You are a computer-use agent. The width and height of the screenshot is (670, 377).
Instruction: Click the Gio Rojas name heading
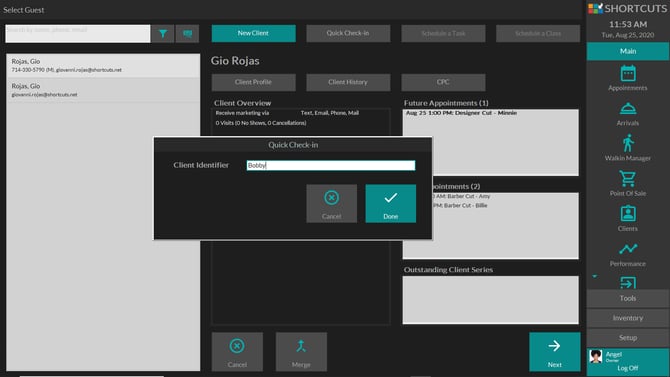click(235, 61)
